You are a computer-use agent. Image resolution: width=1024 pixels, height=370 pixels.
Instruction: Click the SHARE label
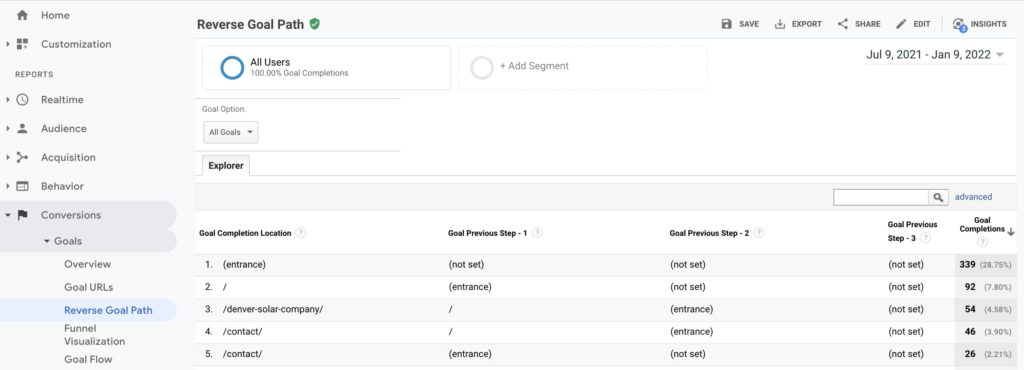pos(868,24)
